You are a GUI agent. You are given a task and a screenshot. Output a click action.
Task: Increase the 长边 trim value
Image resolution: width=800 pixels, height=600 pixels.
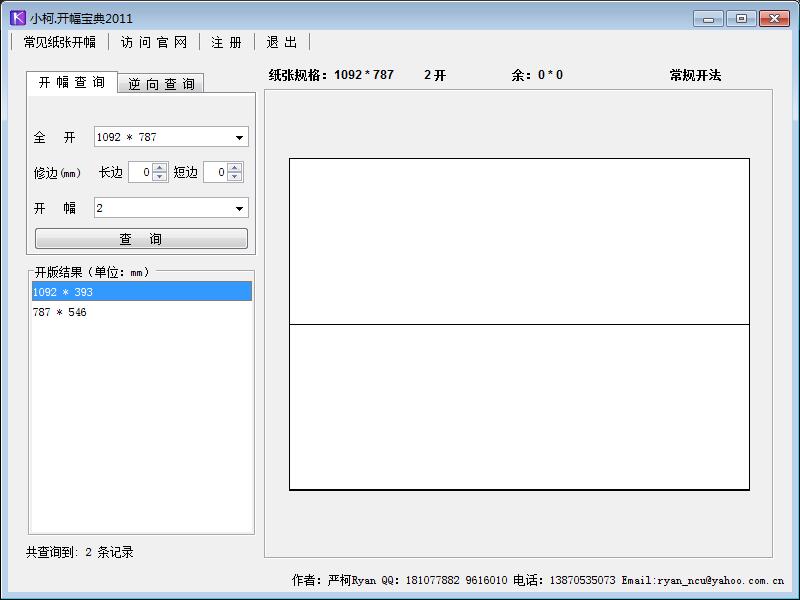pyautogui.click(x=160, y=167)
